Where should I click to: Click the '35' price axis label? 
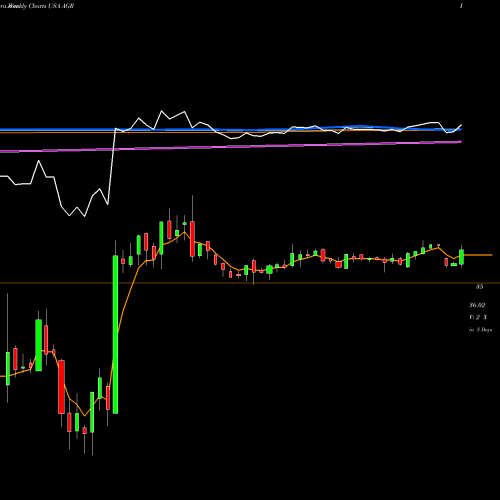(x=479, y=287)
